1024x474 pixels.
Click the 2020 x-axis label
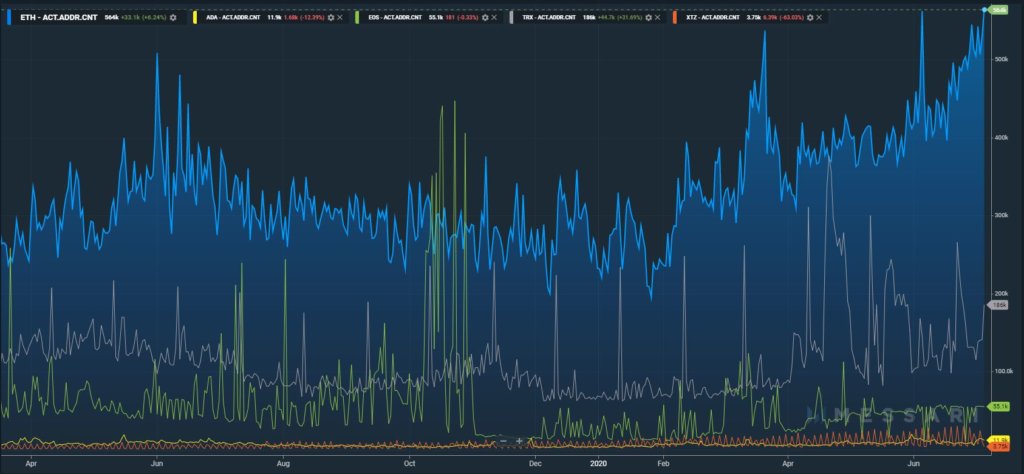pyautogui.click(x=598, y=463)
